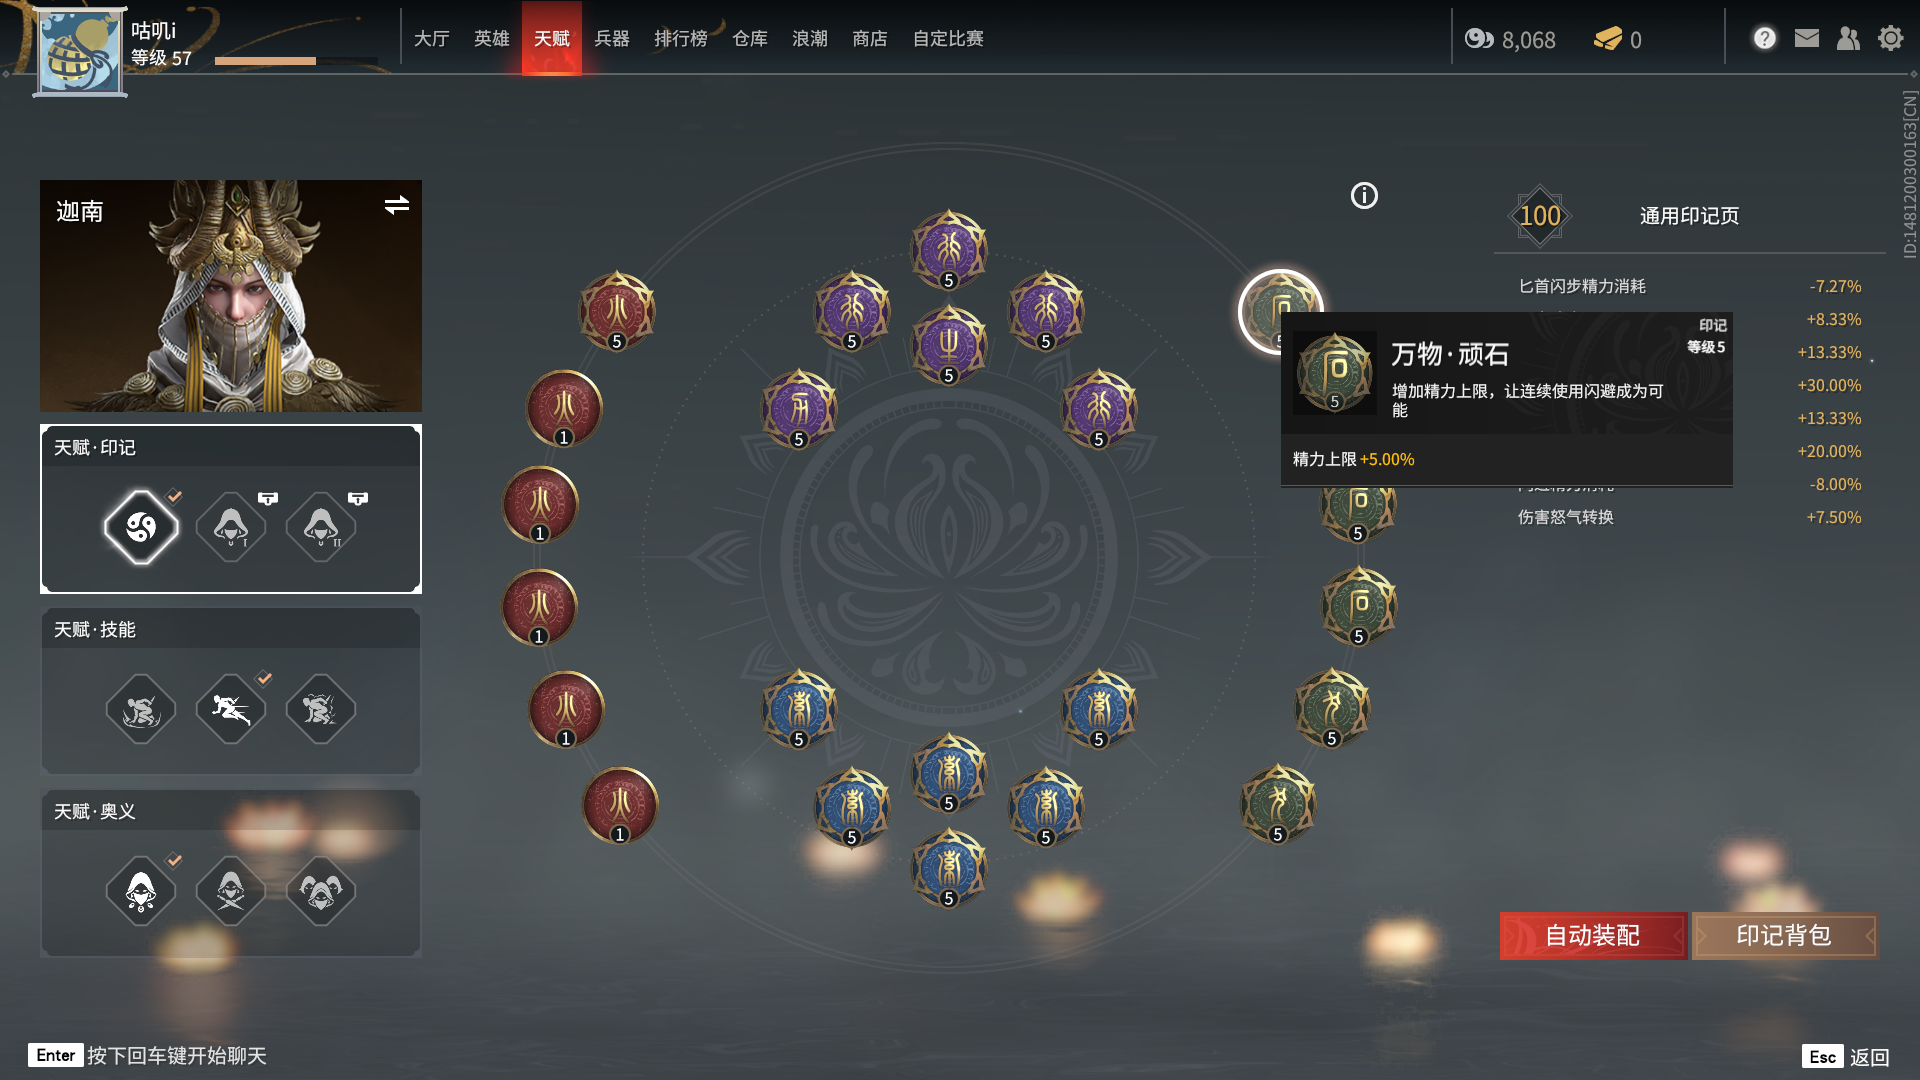The height and width of the screenshot is (1080, 1920).
Task: Expand the 天赋·技能 section header
Action: (231, 629)
